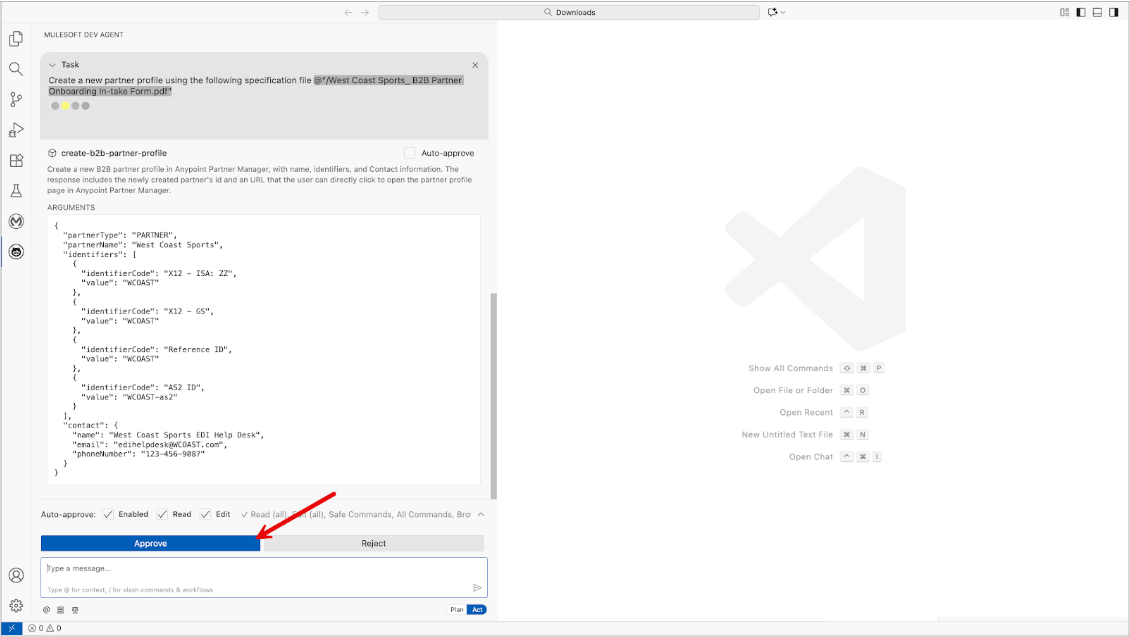Select the Testing beaker icon
This screenshot has height=637, width=1130.
click(x=16, y=190)
